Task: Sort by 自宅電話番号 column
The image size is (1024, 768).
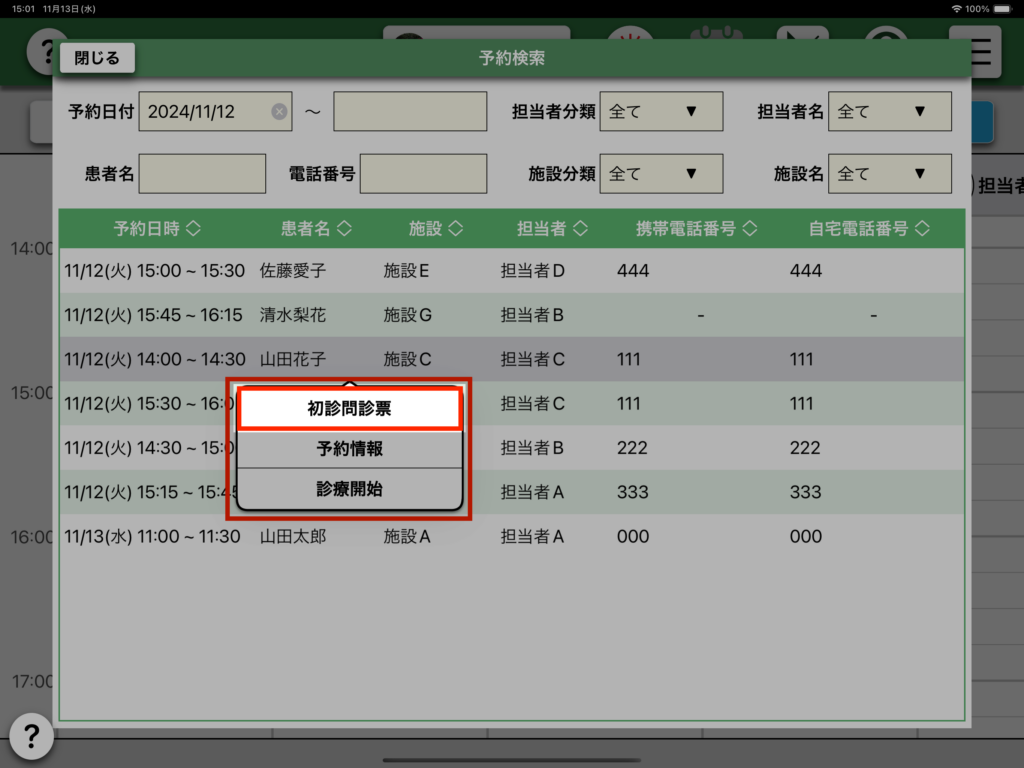Action: click(x=869, y=229)
